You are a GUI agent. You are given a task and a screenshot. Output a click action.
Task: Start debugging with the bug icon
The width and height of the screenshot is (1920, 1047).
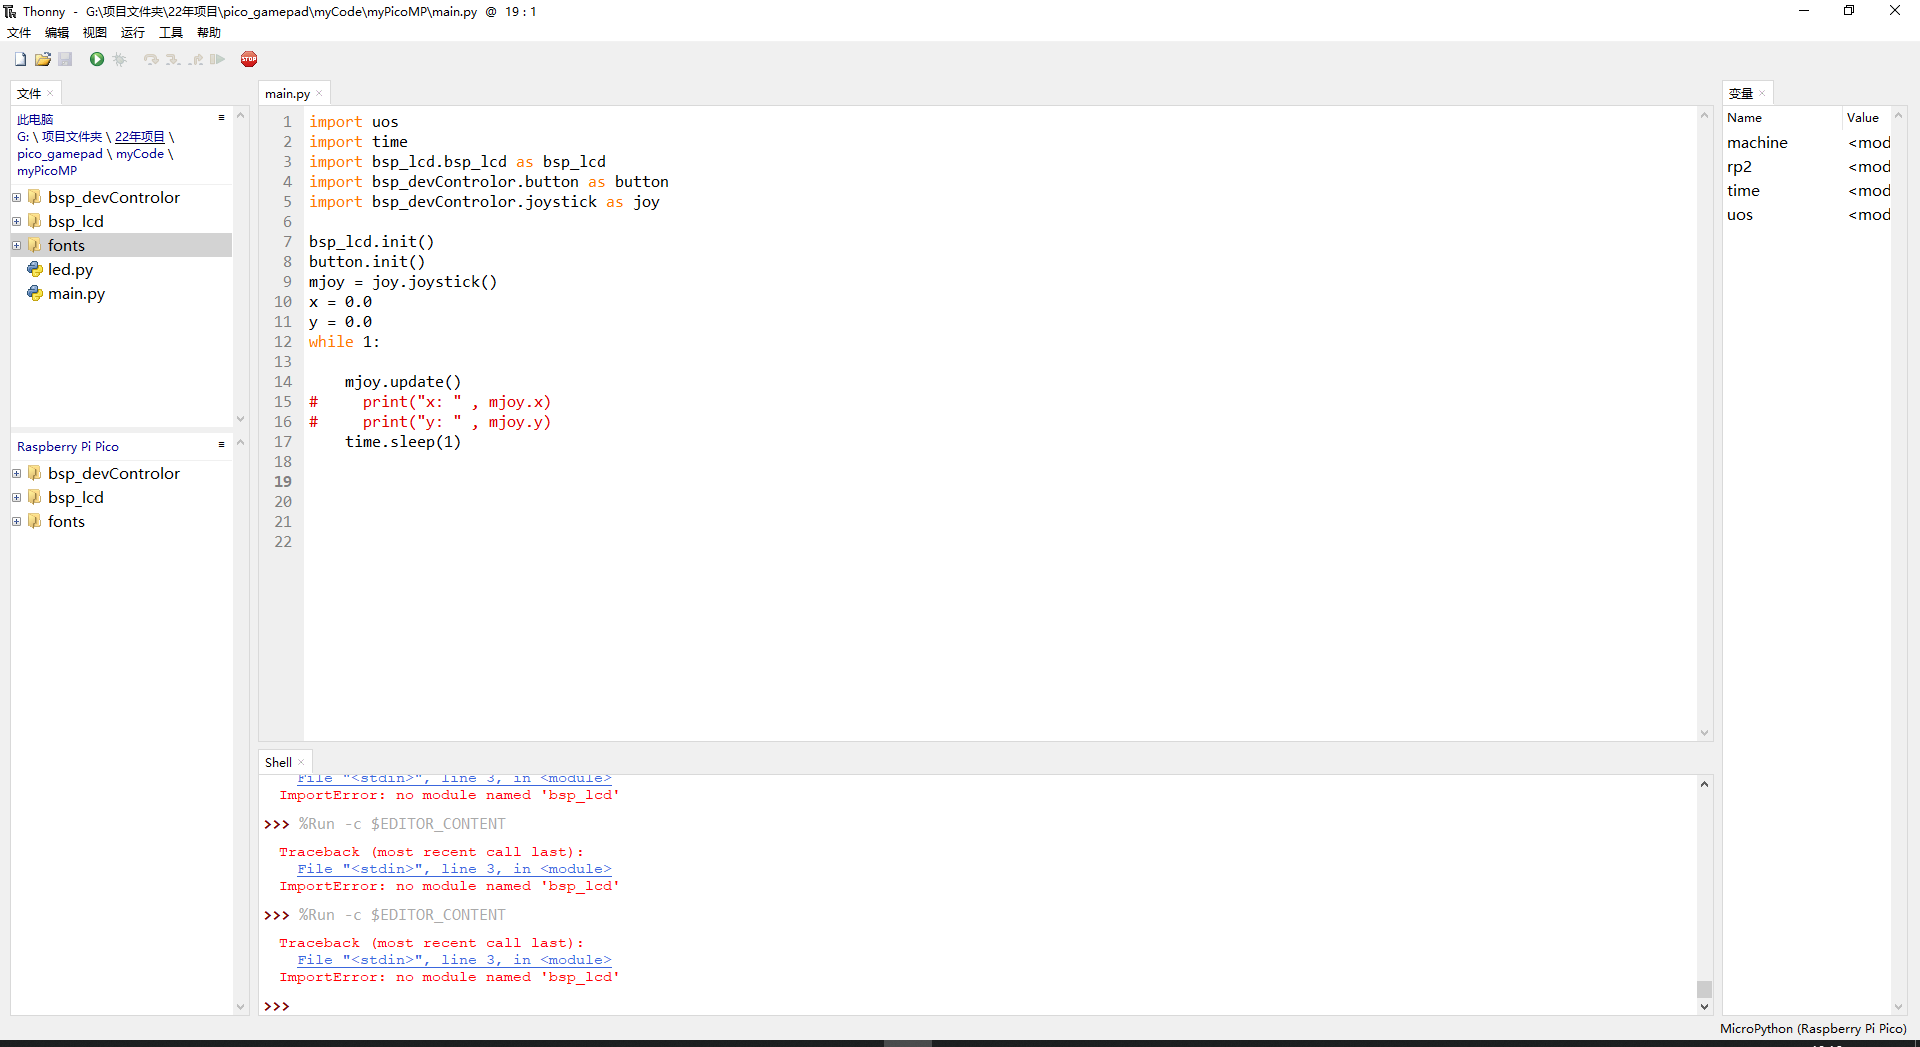(120, 60)
